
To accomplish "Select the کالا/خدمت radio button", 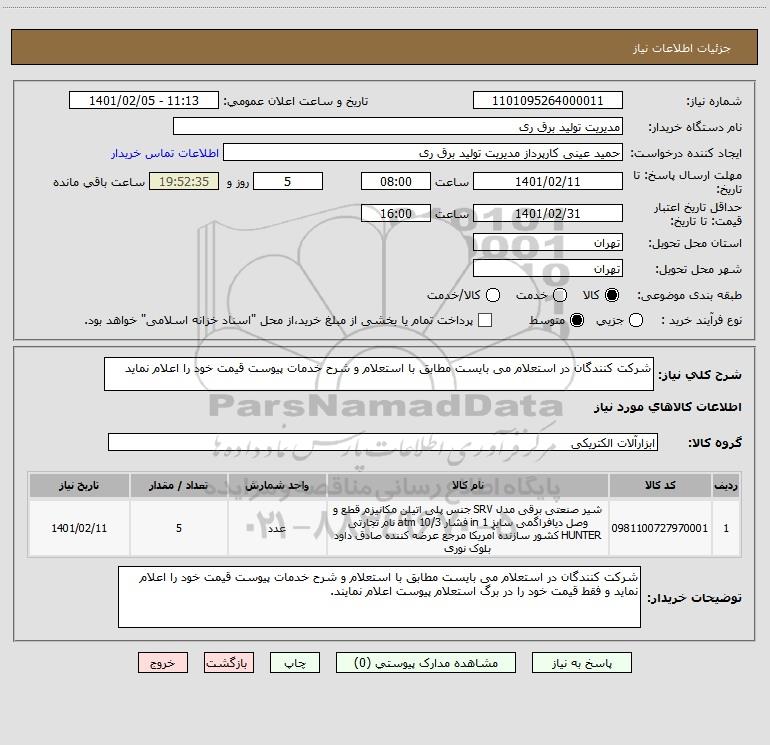I will pyautogui.click(x=493, y=295).
